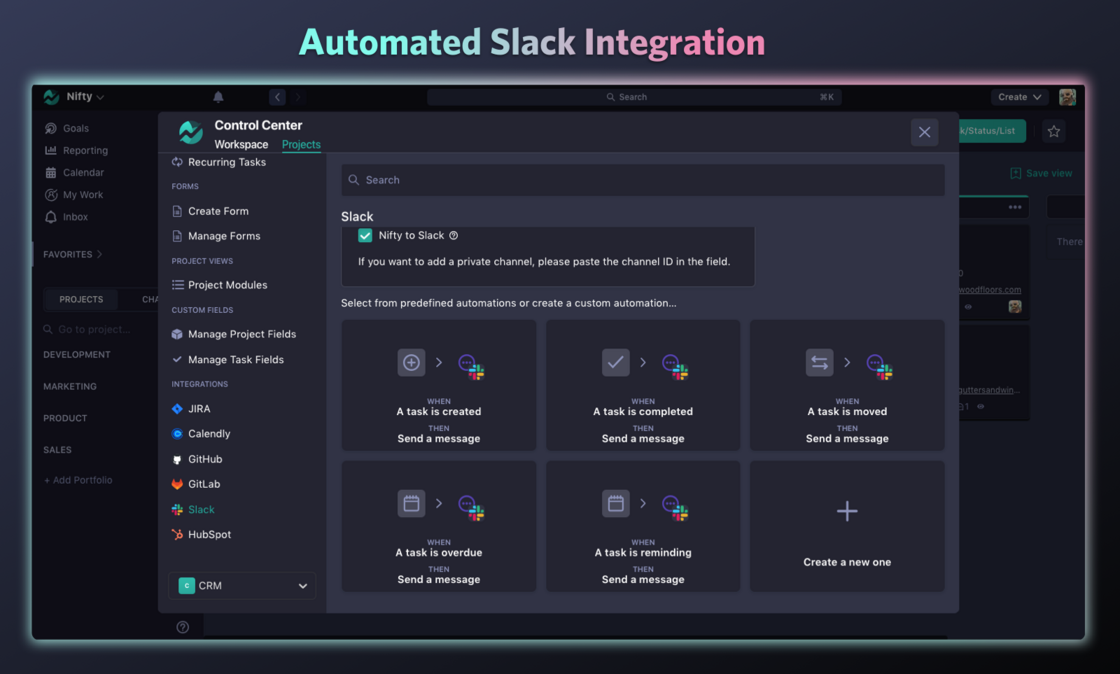Screen dimensions: 1120x674
Task: Click the notification bell icon
Action: click(218, 97)
